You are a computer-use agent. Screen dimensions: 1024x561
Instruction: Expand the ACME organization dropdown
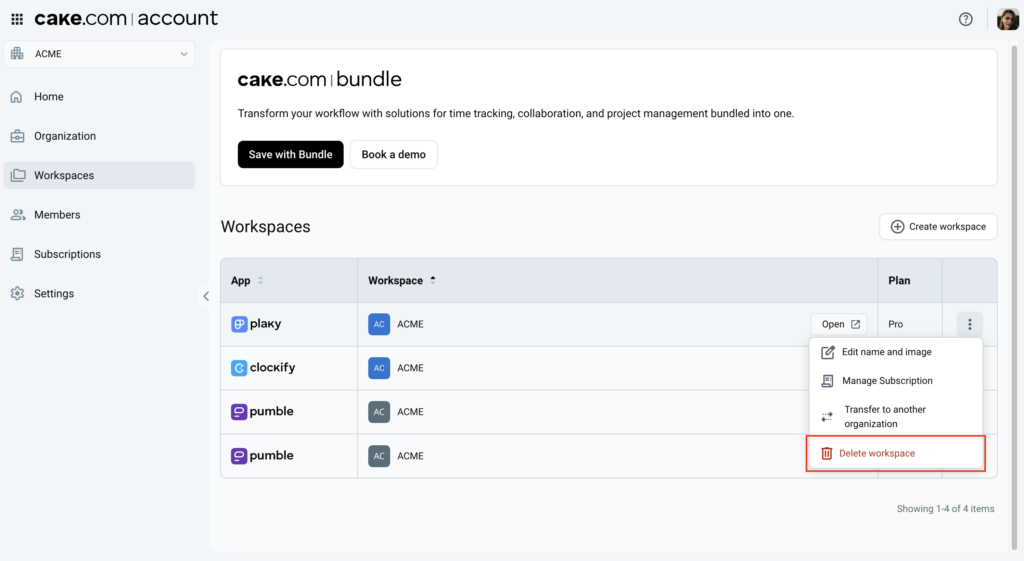[99, 54]
